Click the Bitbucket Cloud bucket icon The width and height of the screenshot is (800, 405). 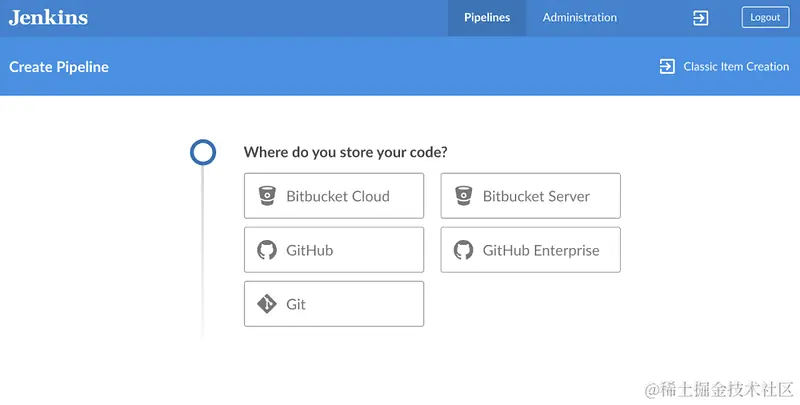[x=267, y=196]
